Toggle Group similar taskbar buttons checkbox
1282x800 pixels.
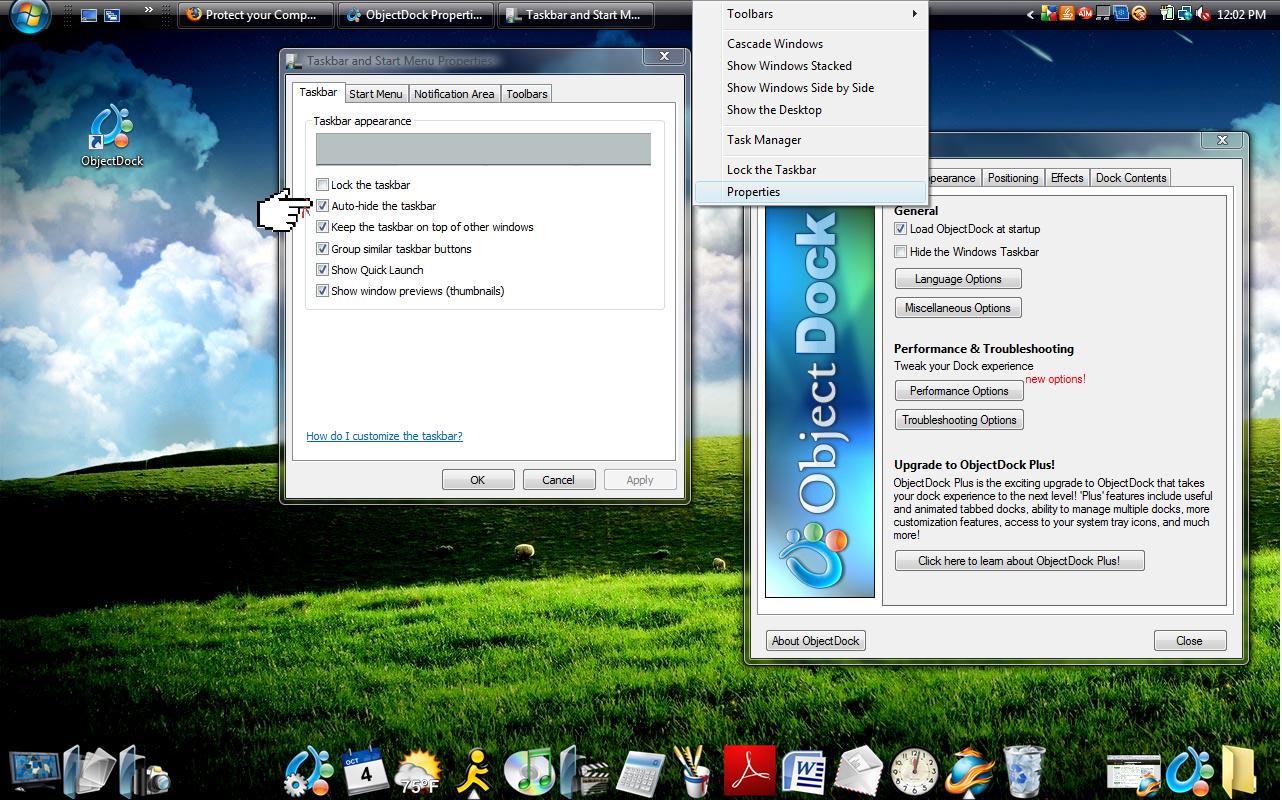click(322, 248)
